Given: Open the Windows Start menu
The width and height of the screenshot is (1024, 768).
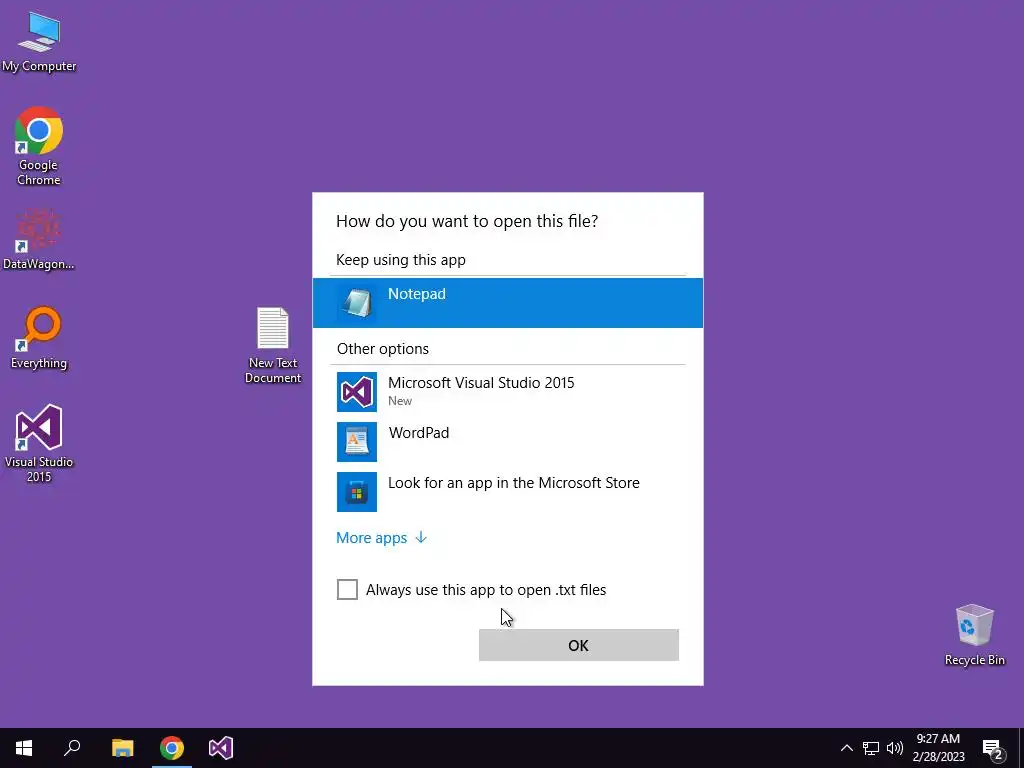Looking at the screenshot, I should [x=24, y=748].
